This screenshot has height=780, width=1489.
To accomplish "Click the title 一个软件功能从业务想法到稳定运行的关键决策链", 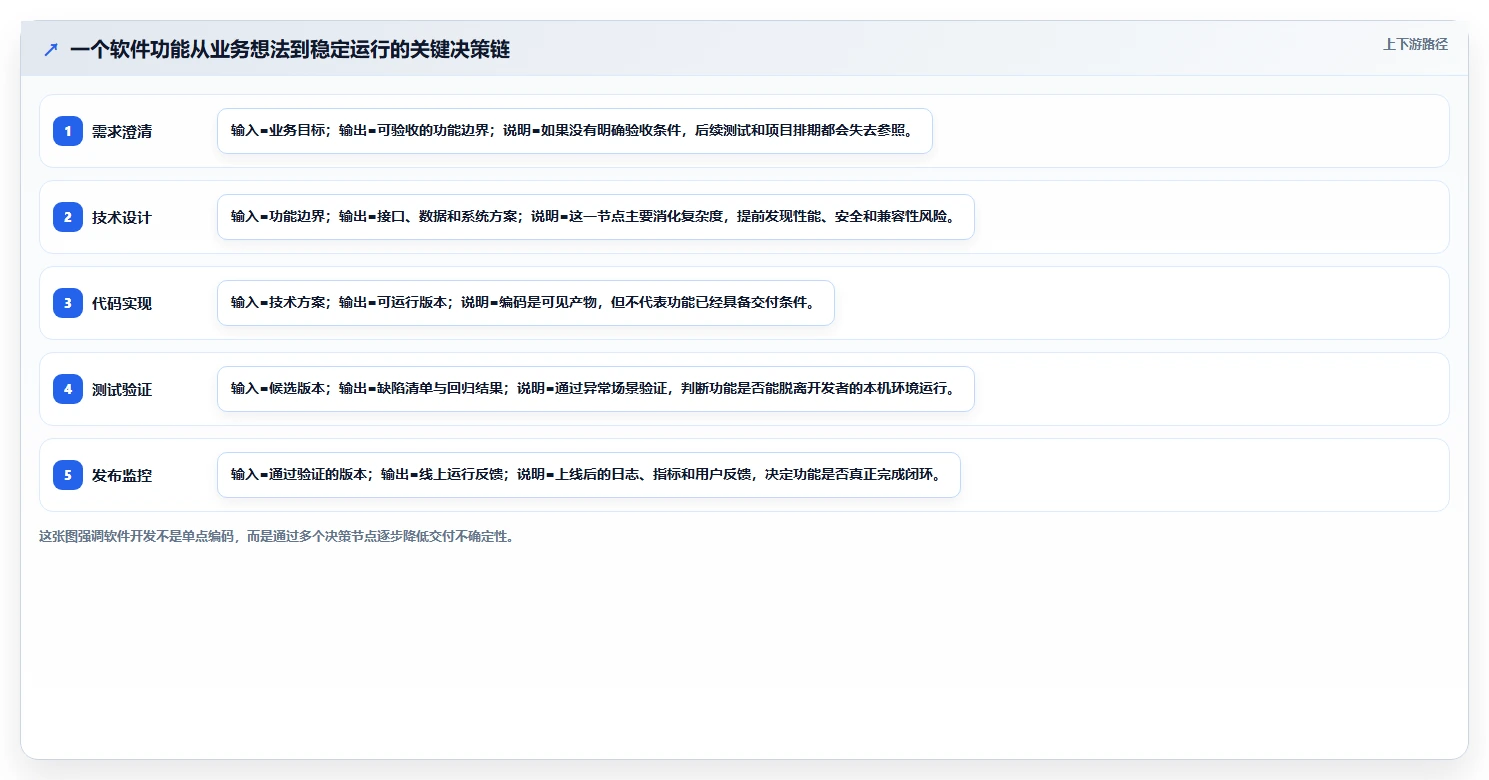I will click(x=290, y=49).
